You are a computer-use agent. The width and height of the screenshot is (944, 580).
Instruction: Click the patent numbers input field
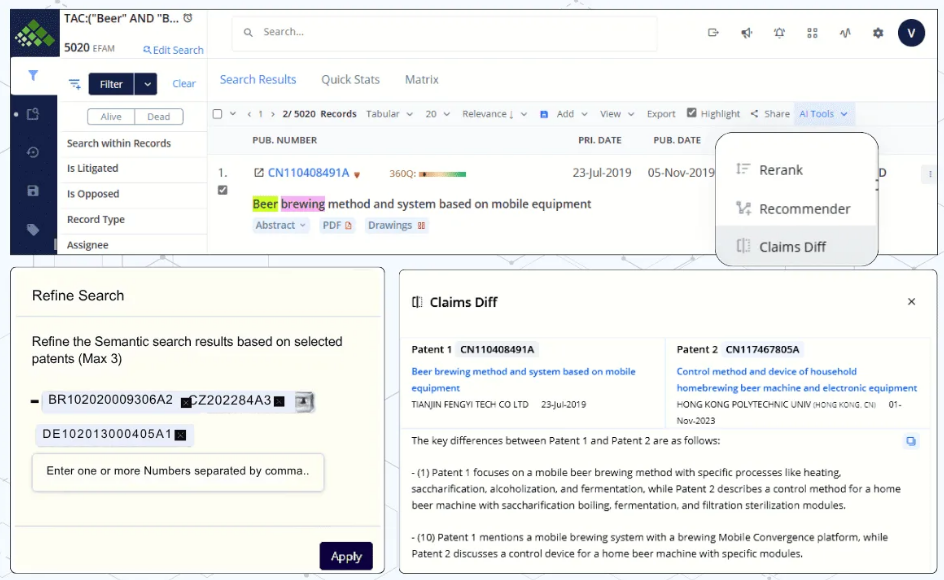pyautogui.click(x=178, y=471)
